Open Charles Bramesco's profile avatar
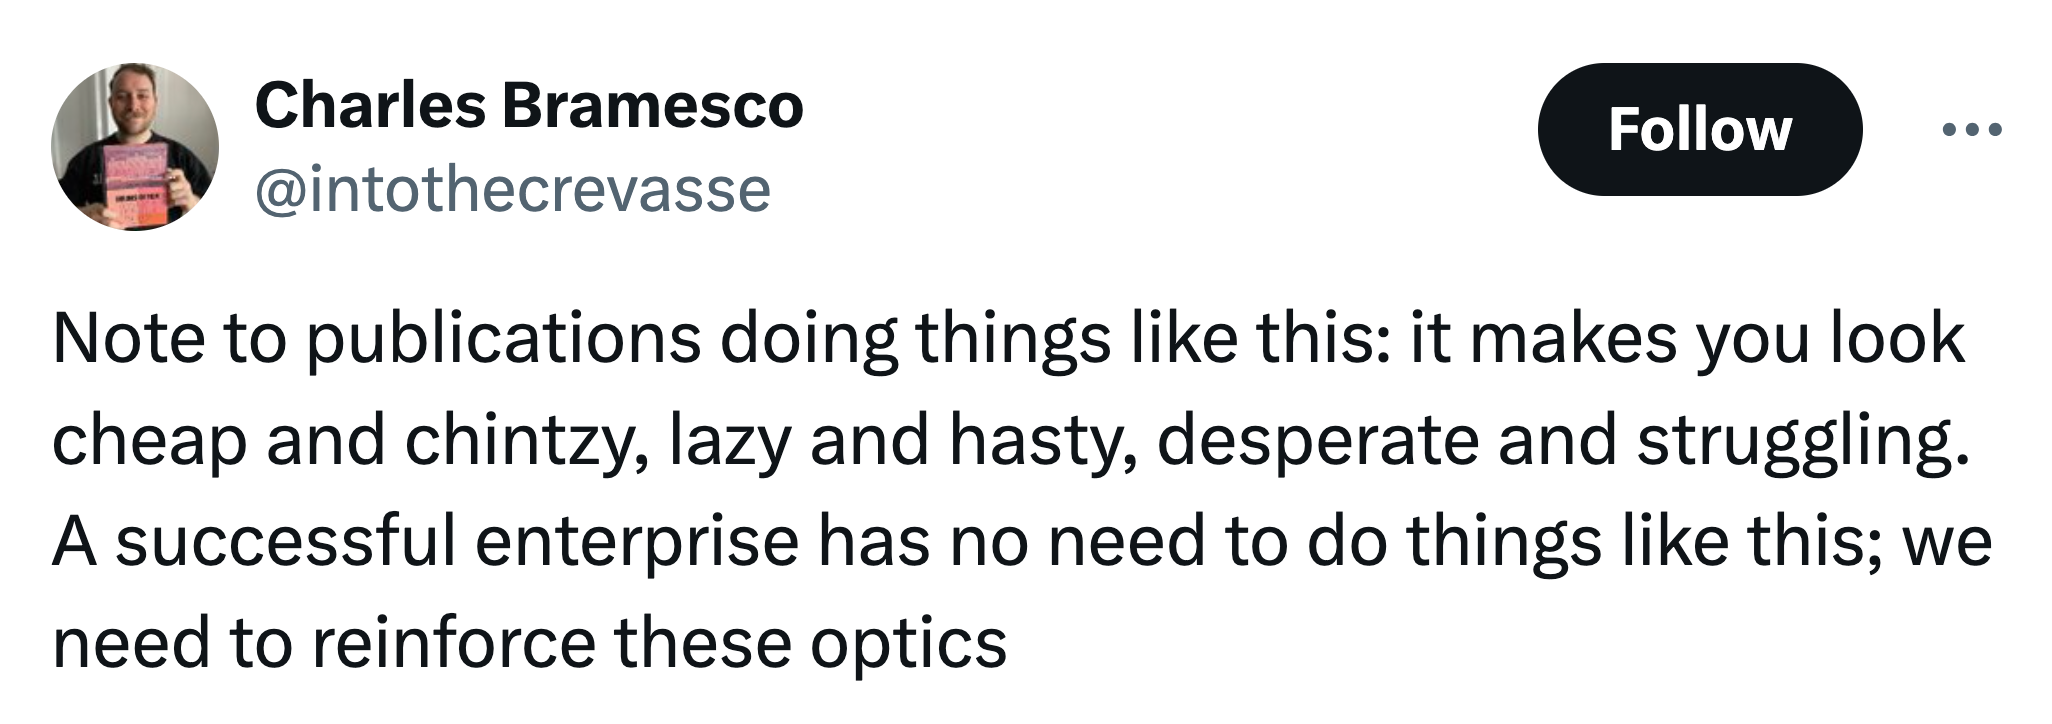The image size is (2052, 724). [x=135, y=147]
